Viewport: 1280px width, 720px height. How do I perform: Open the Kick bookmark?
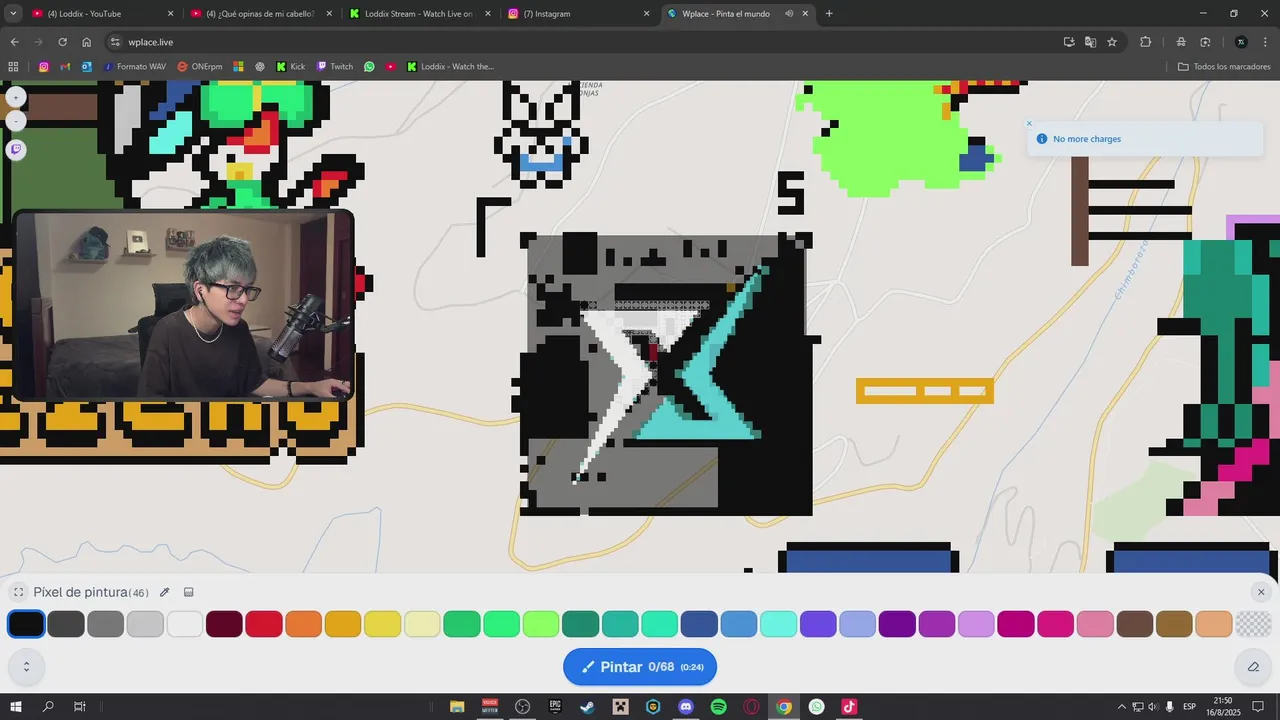[x=291, y=67]
